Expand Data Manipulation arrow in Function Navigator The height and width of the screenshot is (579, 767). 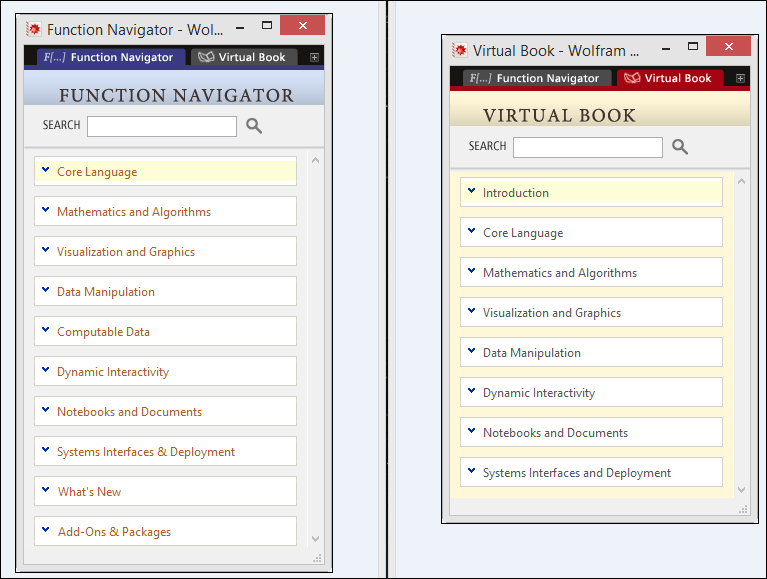click(45, 290)
